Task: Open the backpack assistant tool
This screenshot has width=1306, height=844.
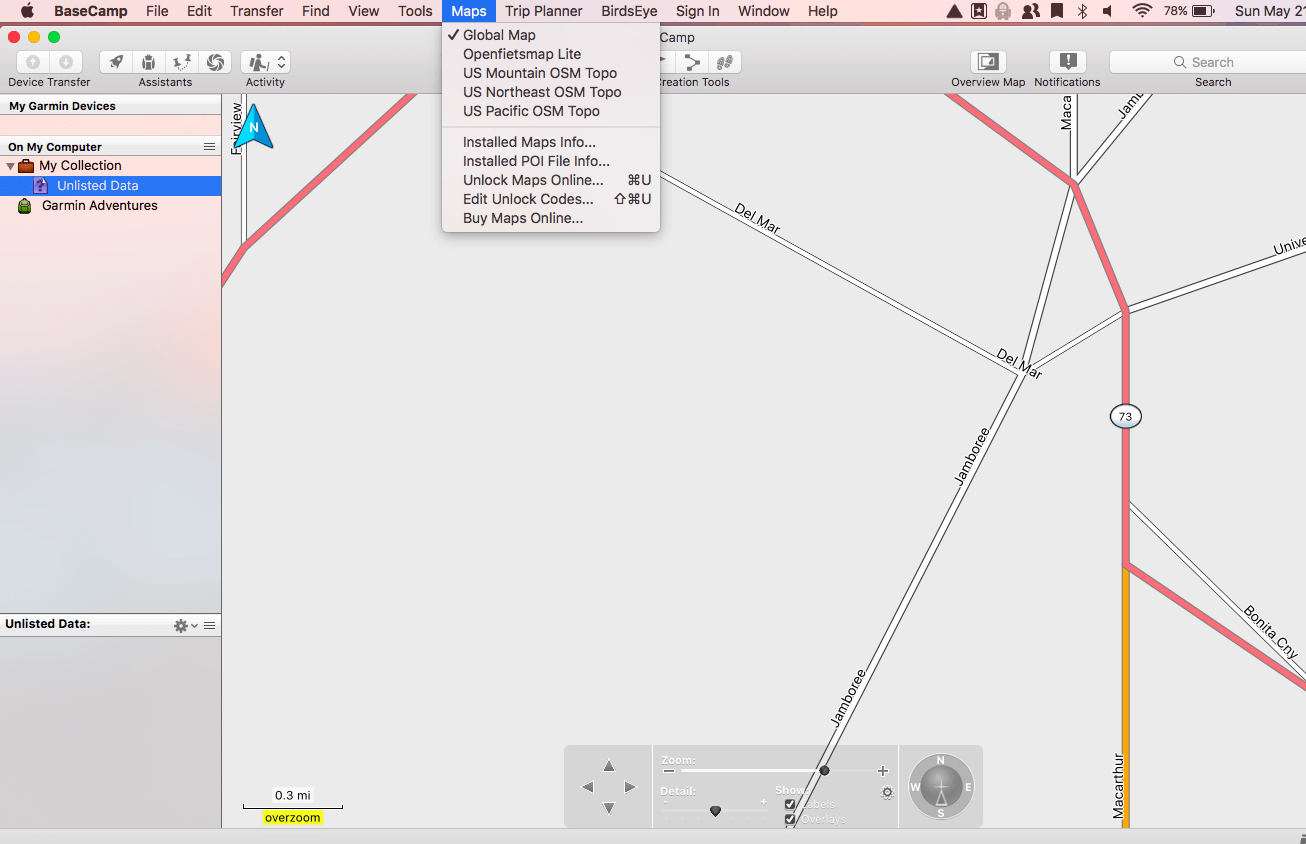Action: point(148,62)
